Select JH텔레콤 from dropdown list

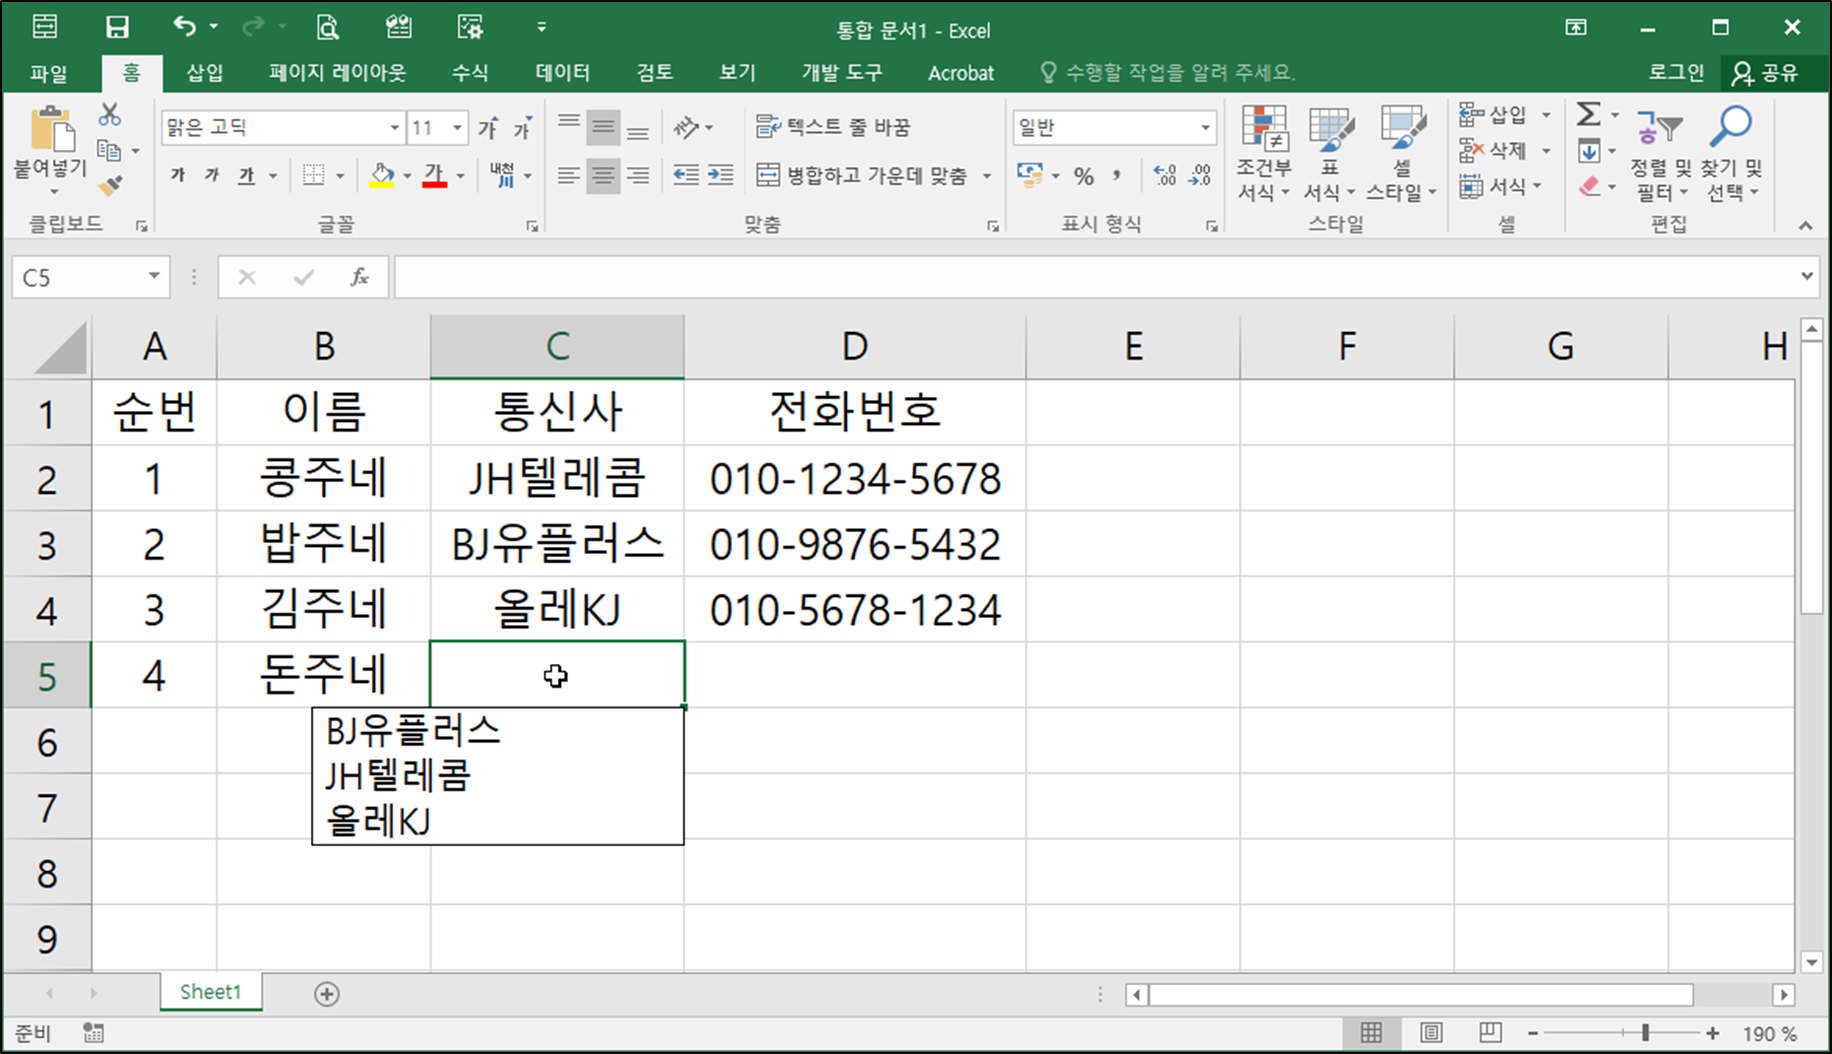point(498,775)
